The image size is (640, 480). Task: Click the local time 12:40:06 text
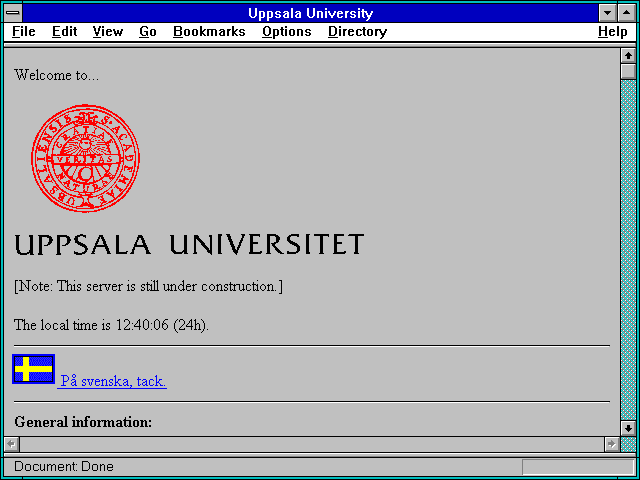click(x=111, y=325)
